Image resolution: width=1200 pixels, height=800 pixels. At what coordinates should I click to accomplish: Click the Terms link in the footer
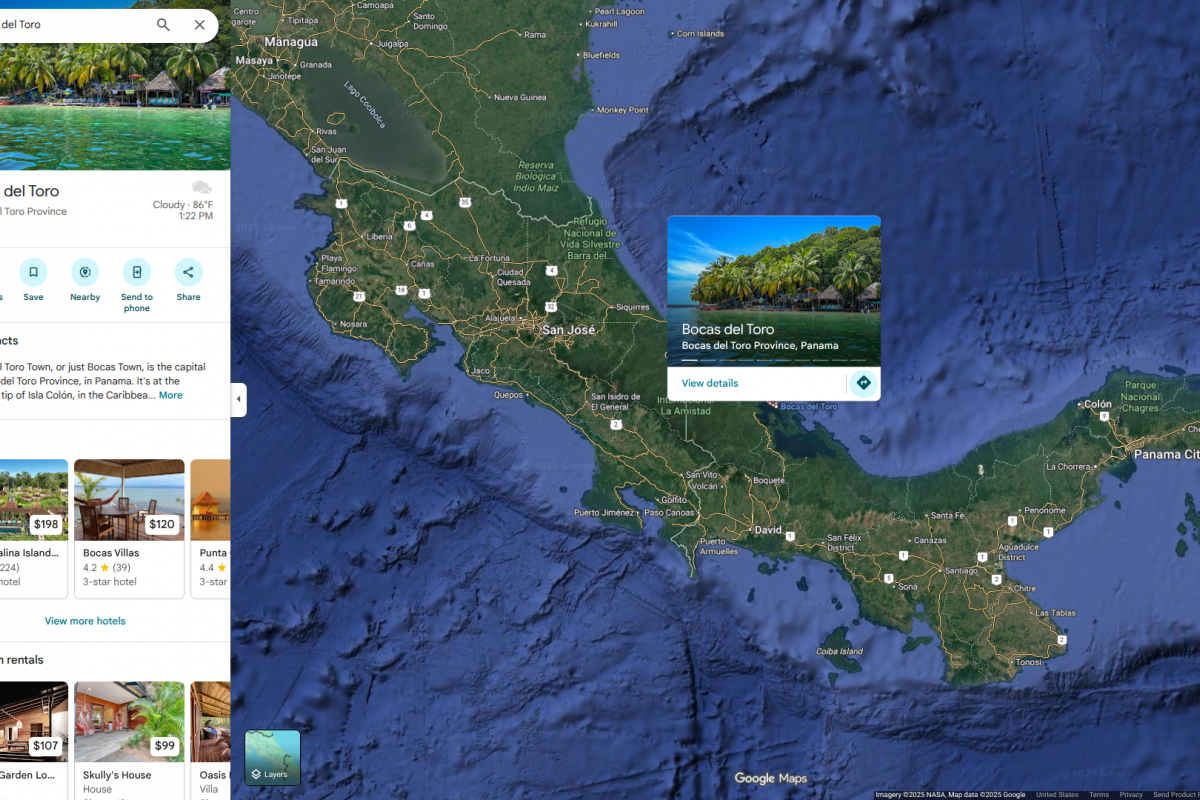tap(1099, 795)
